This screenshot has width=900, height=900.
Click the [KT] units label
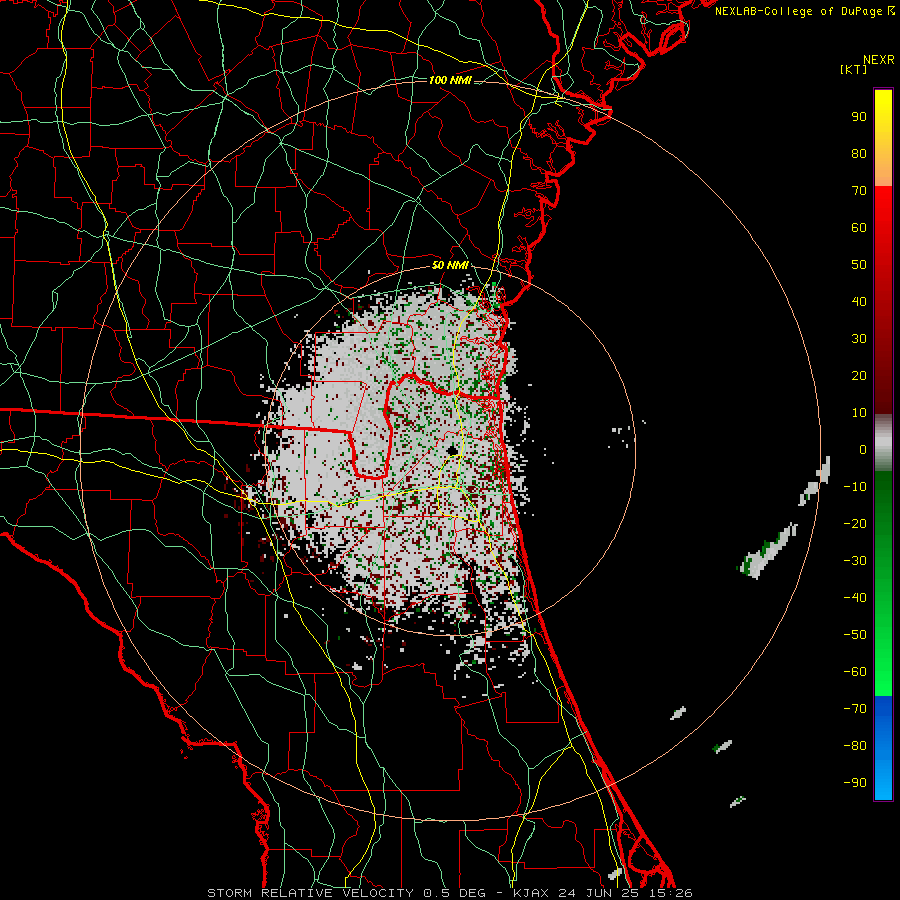point(854,69)
